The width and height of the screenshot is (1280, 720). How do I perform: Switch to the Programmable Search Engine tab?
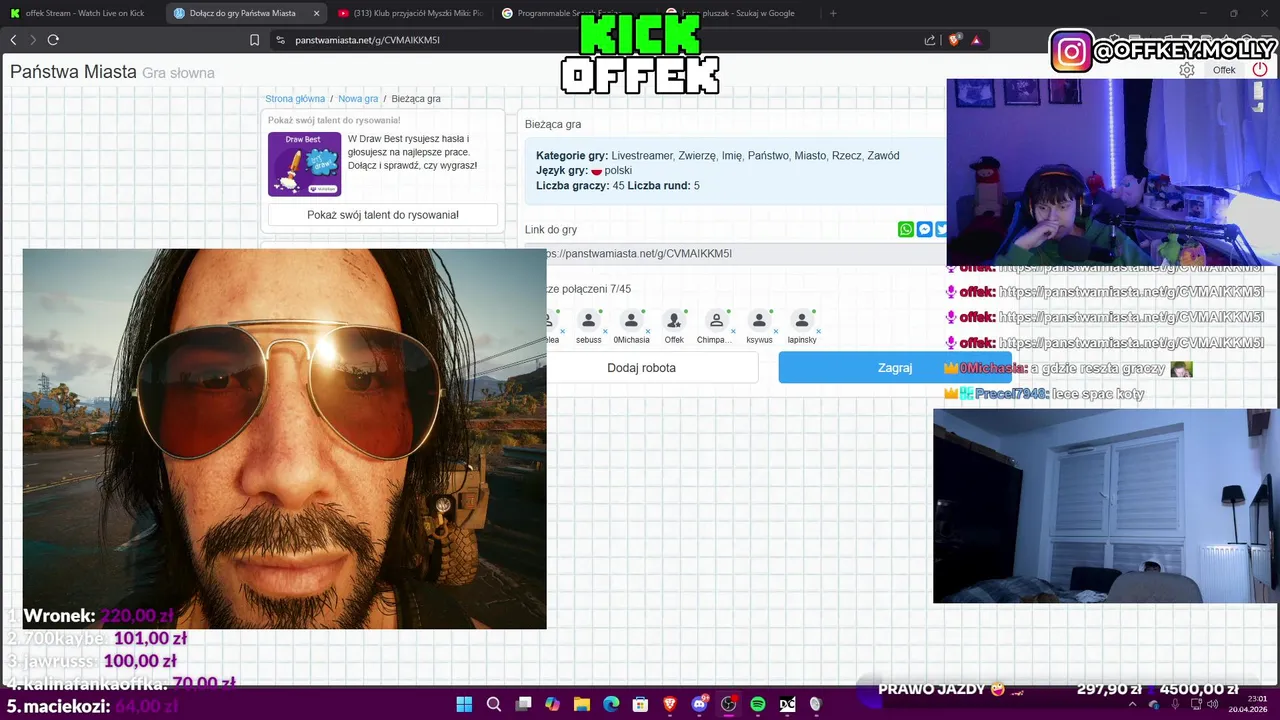tap(574, 13)
